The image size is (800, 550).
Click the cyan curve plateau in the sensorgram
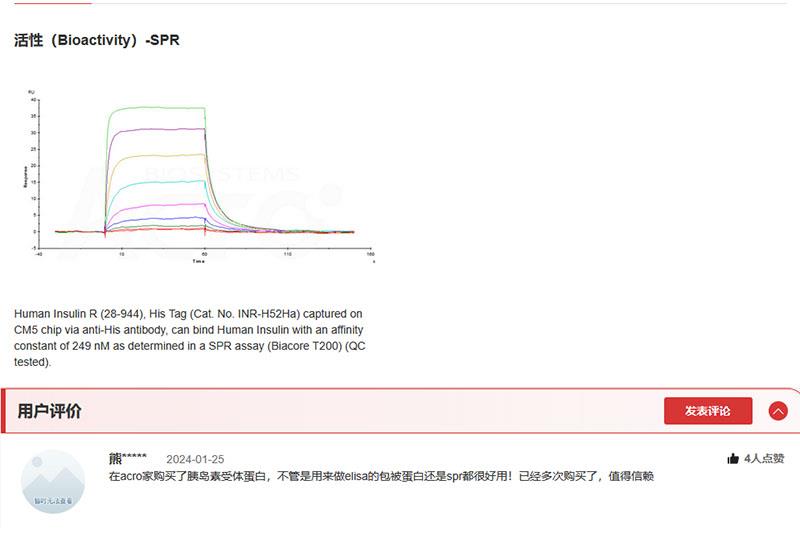160,183
